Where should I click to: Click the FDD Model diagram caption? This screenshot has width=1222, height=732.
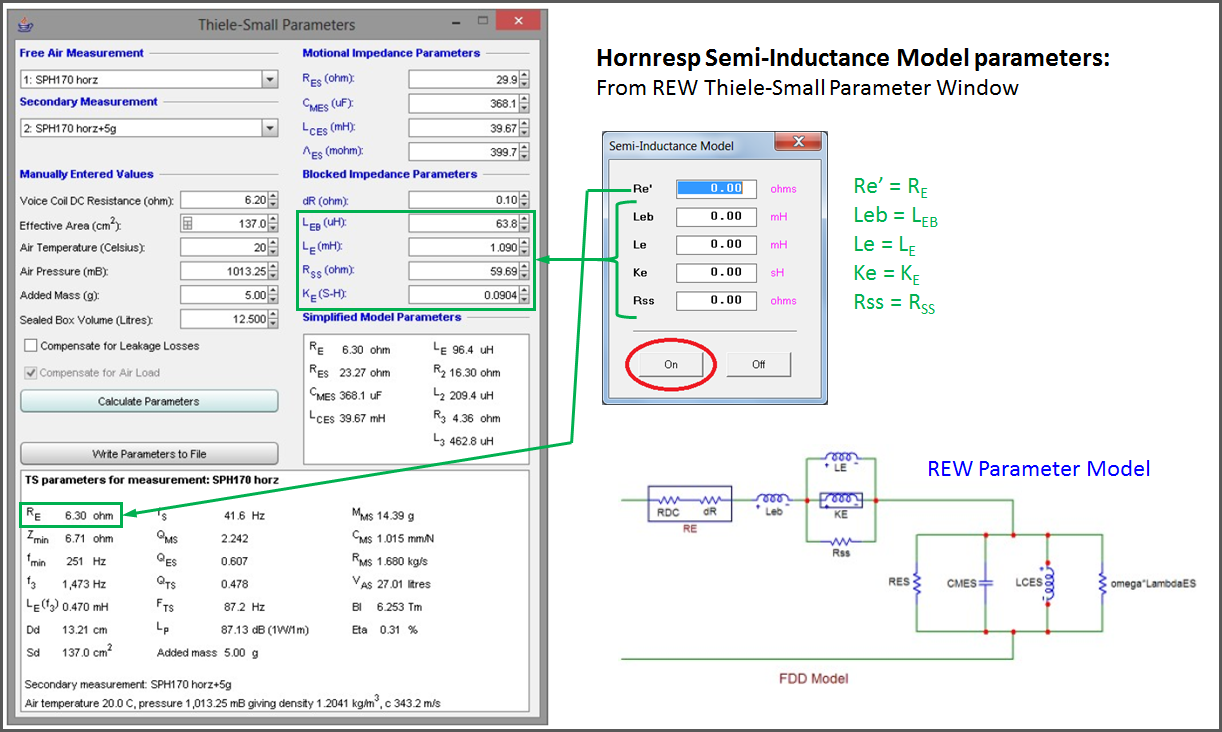pyautogui.click(x=814, y=678)
